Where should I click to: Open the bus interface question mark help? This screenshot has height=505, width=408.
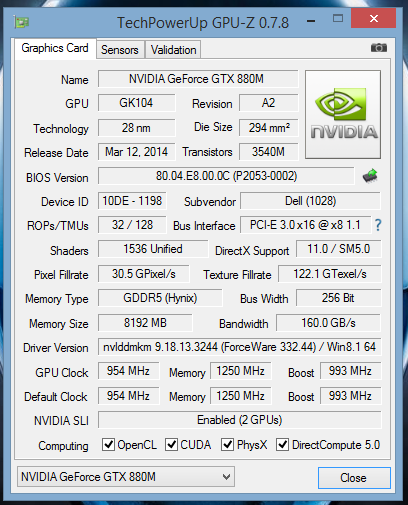coord(378,225)
